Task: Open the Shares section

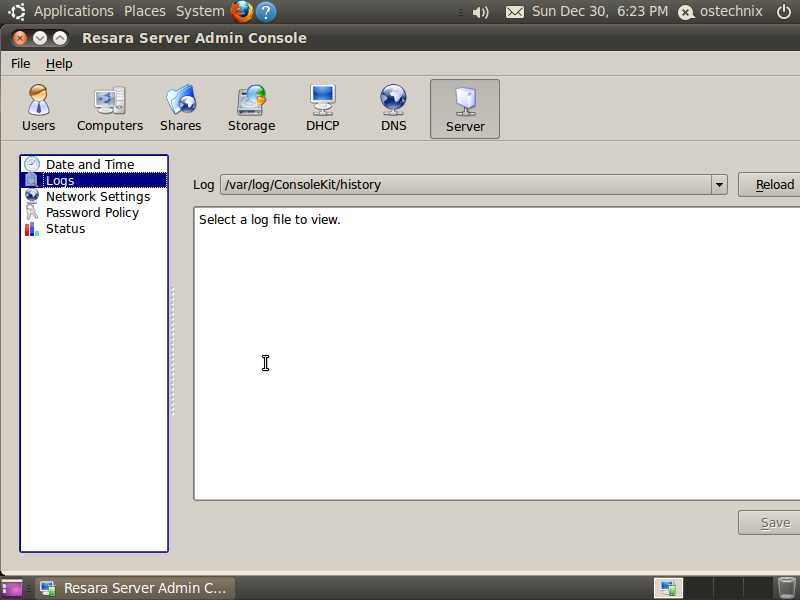Action: click(x=181, y=108)
